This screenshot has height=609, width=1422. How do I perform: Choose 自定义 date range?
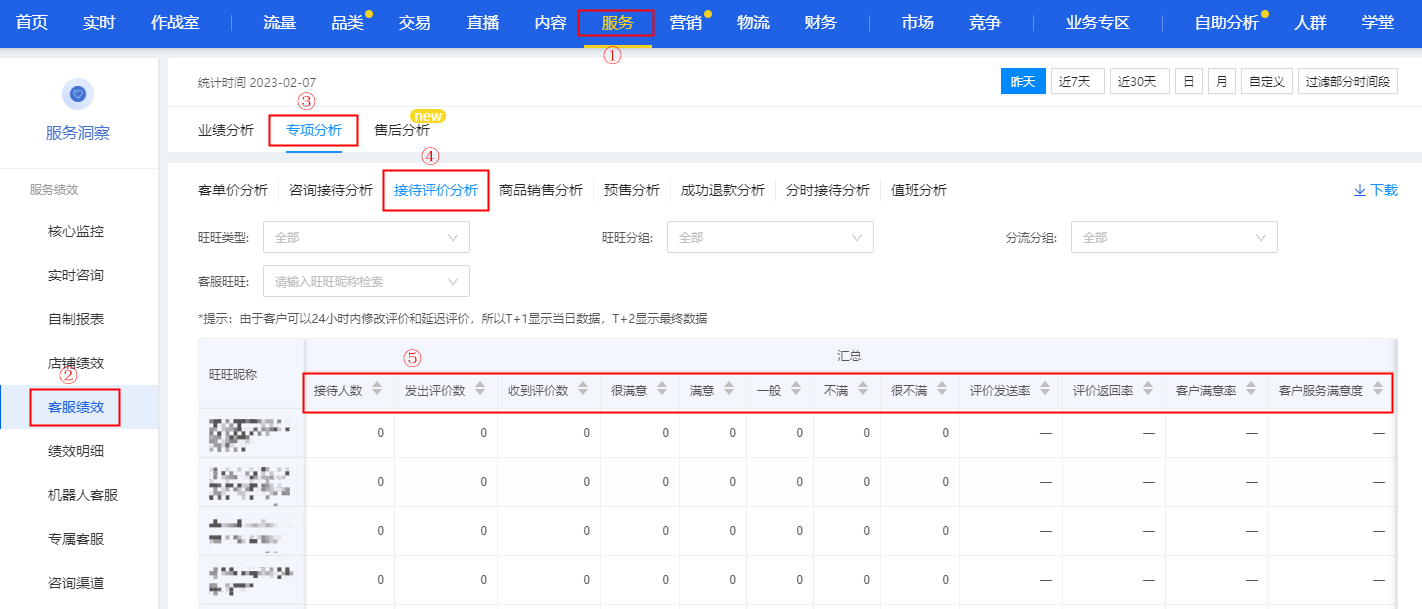click(x=1267, y=81)
